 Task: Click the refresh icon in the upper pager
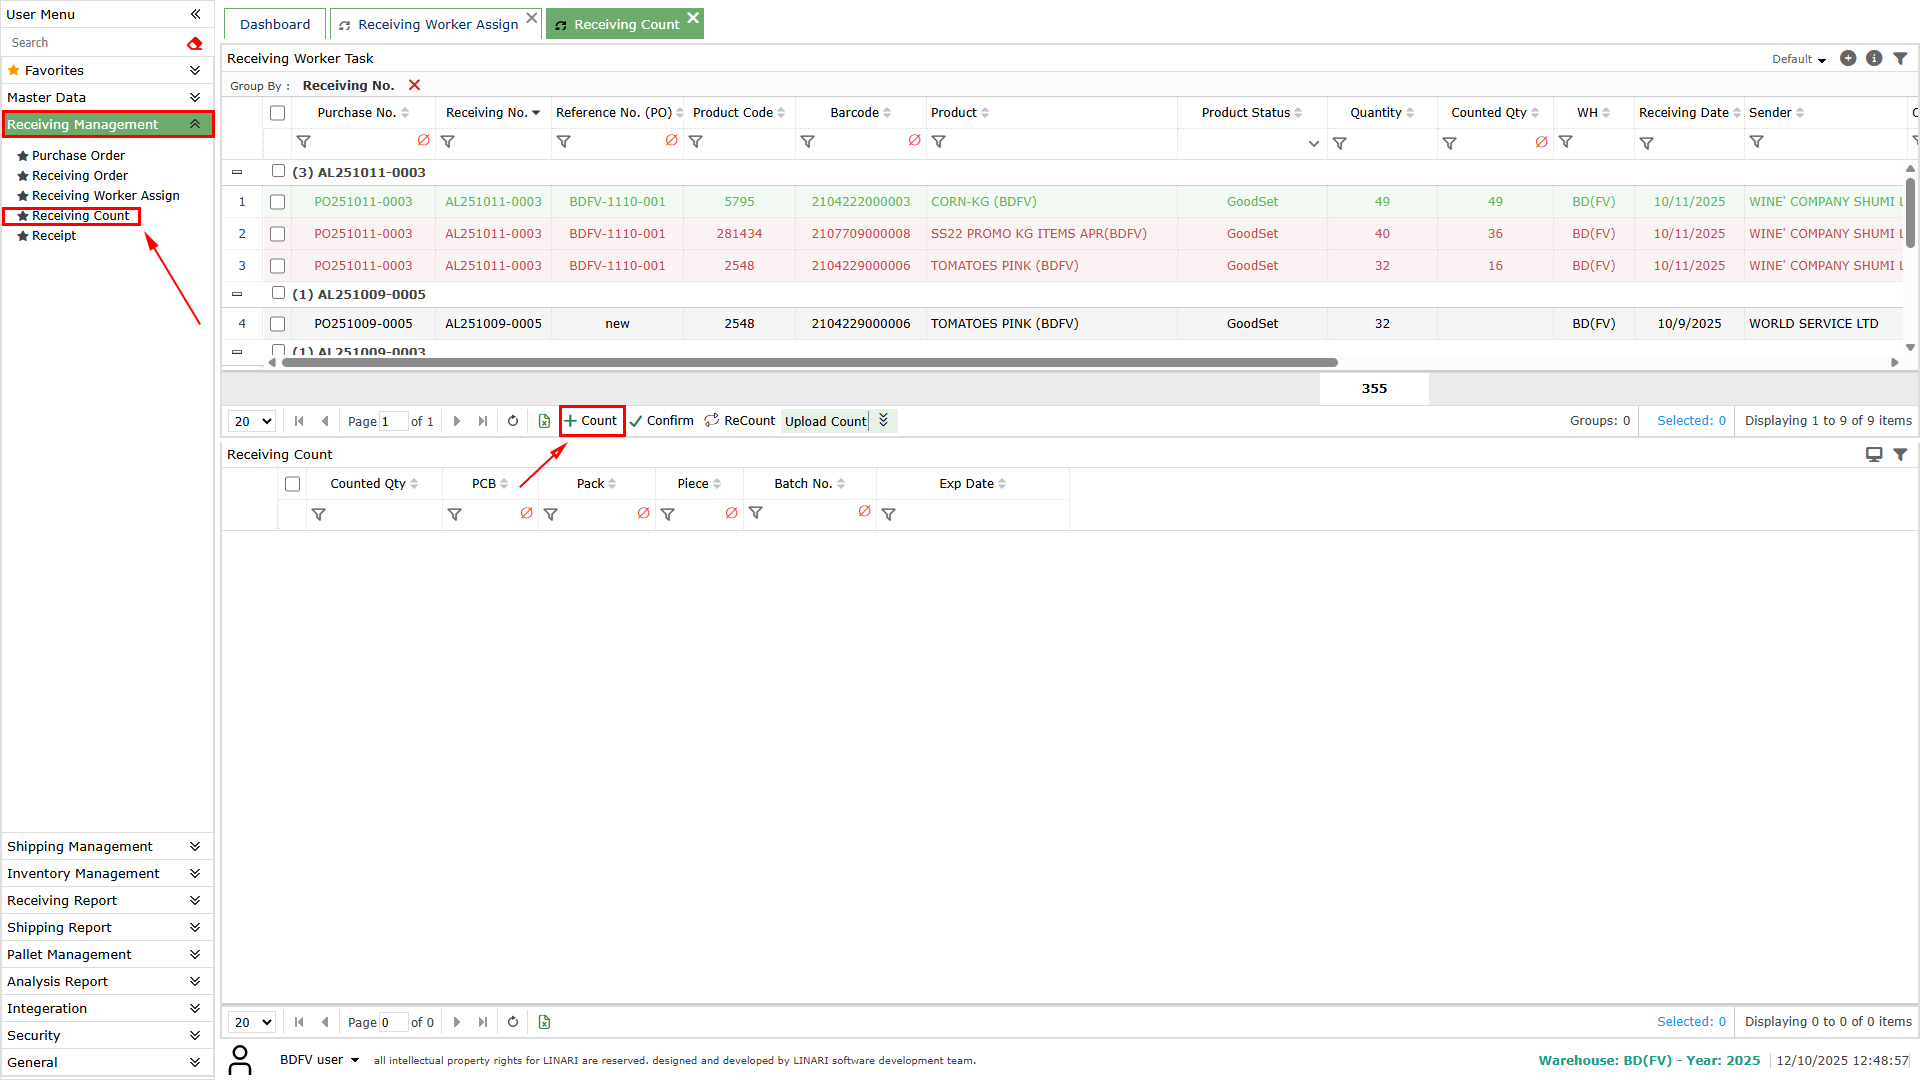pyautogui.click(x=513, y=421)
